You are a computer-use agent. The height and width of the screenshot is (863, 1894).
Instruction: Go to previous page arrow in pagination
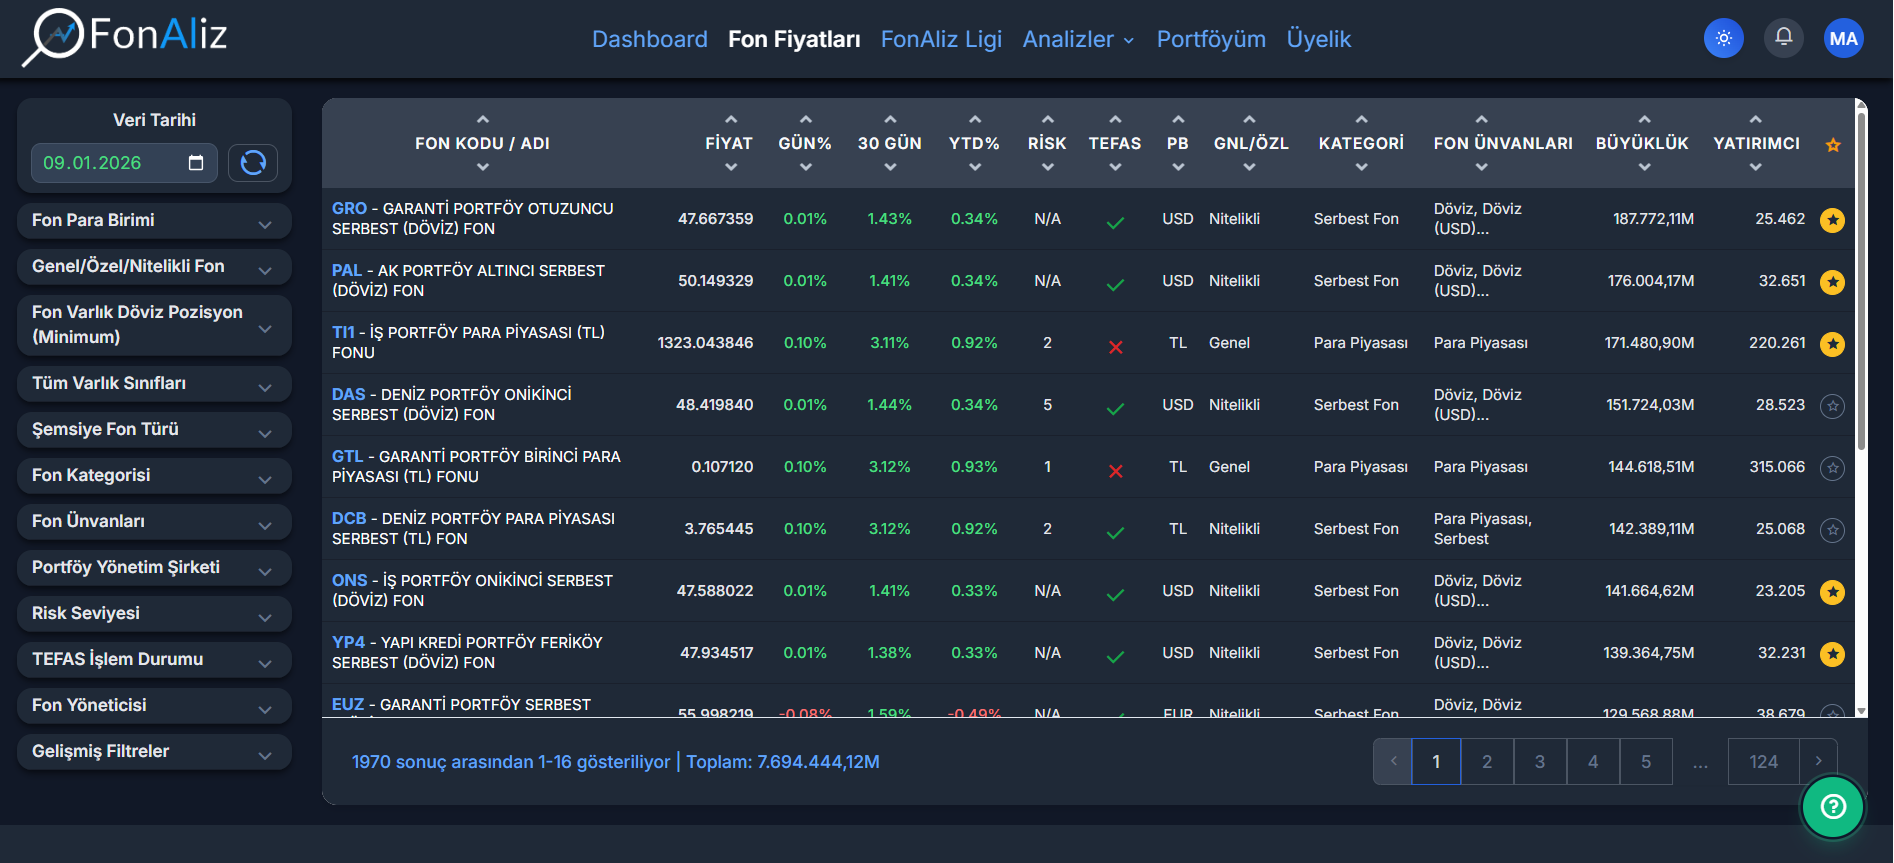click(x=1393, y=761)
